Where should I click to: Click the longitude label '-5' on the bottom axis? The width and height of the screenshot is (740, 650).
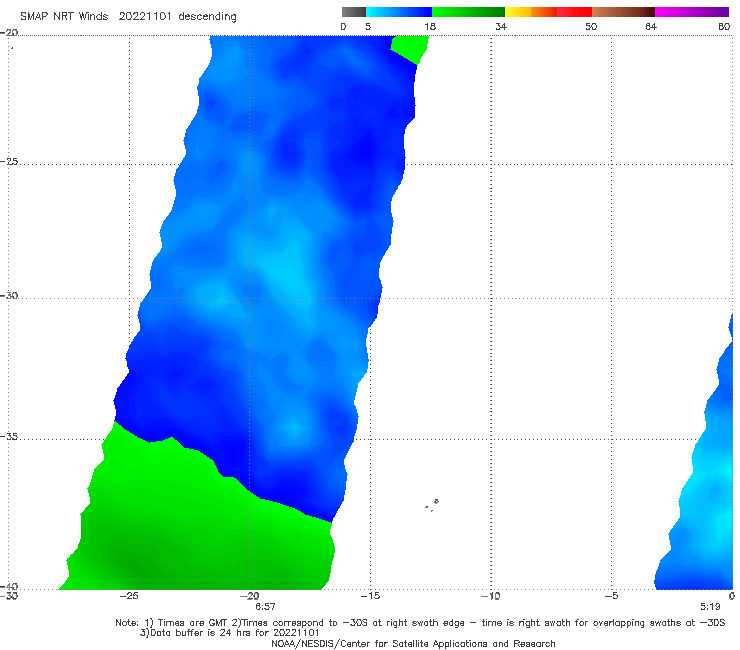611,596
